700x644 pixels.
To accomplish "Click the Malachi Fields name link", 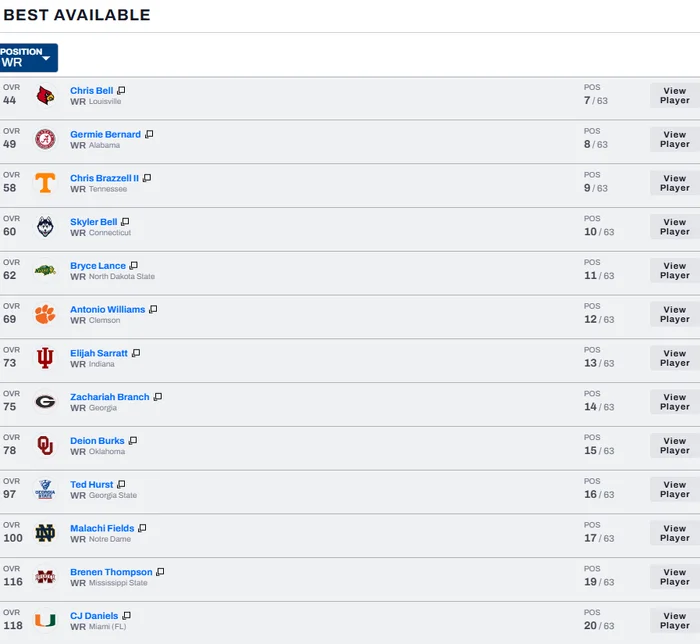I will [x=102, y=528].
